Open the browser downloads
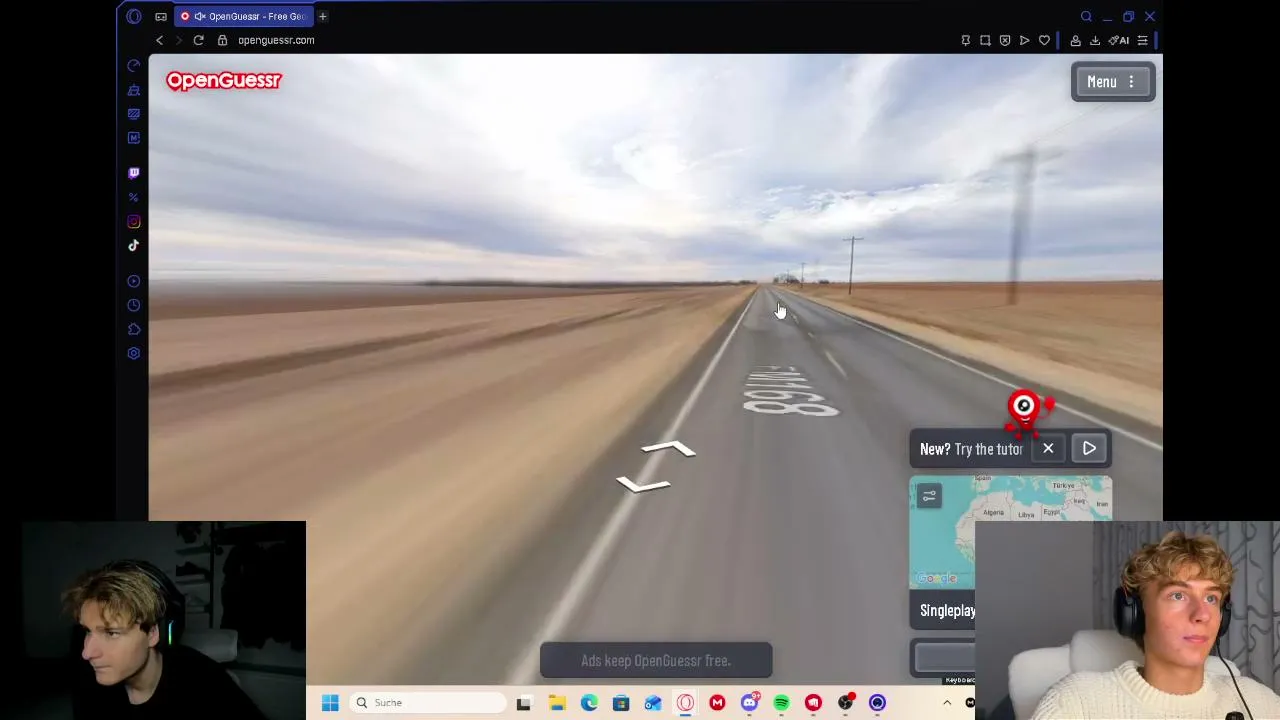Viewport: 1280px width, 720px height. coord(1095,40)
